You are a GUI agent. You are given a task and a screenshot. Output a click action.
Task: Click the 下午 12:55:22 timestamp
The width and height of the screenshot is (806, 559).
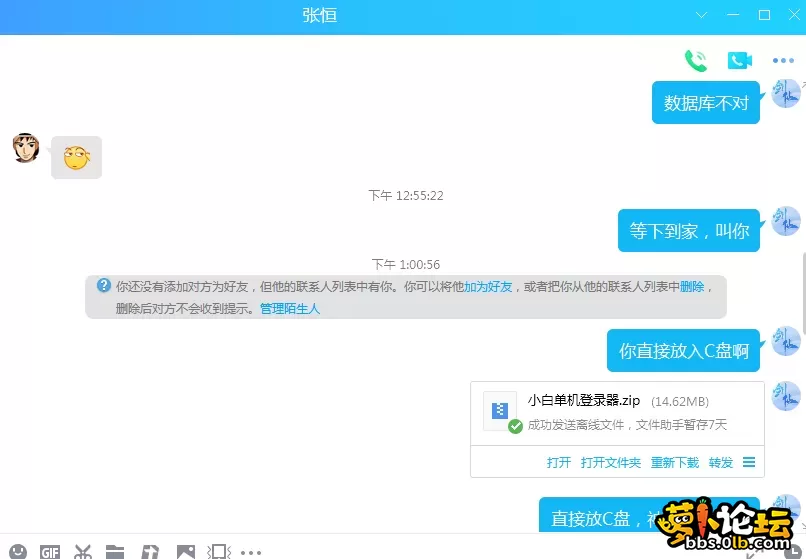(406, 195)
